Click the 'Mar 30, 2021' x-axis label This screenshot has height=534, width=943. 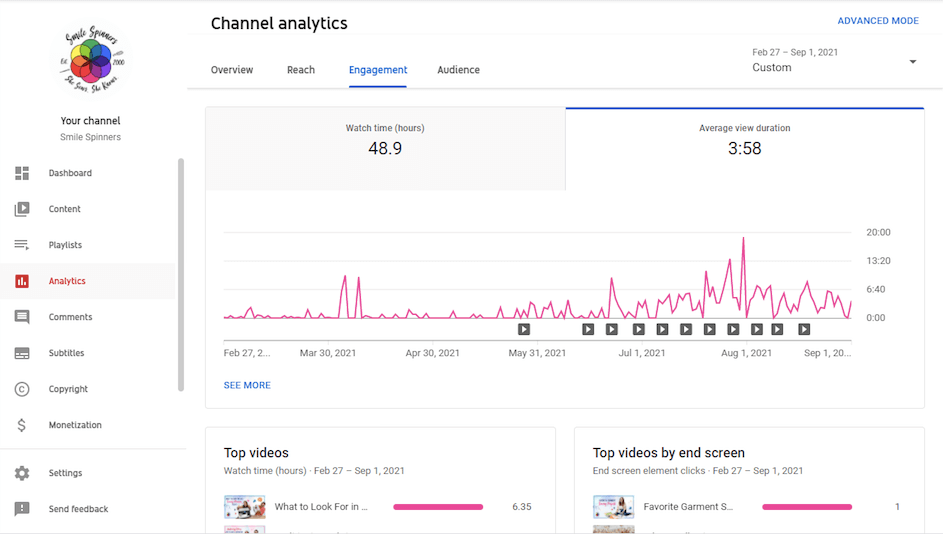point(328,353)
